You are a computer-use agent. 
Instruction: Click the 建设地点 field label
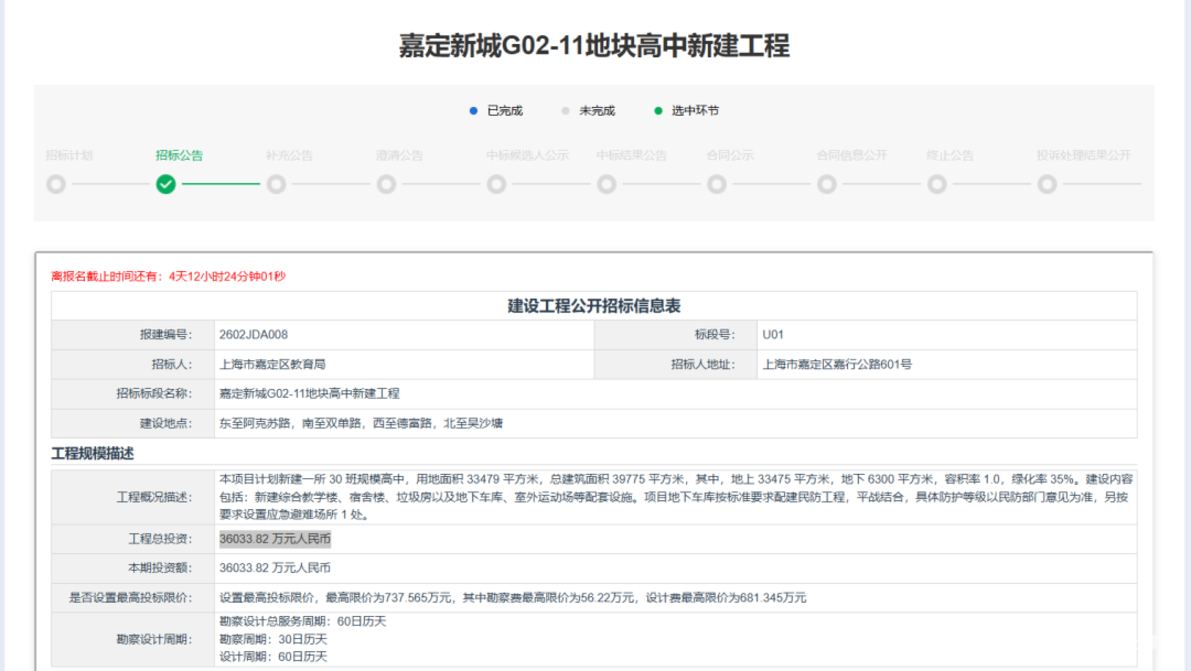coord(166,423)
